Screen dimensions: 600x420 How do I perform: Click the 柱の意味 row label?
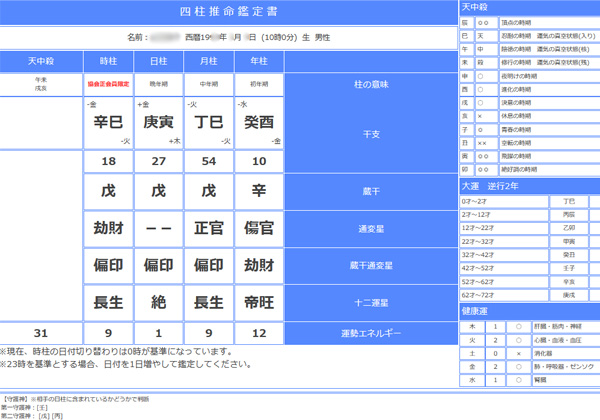pos(371,85)
